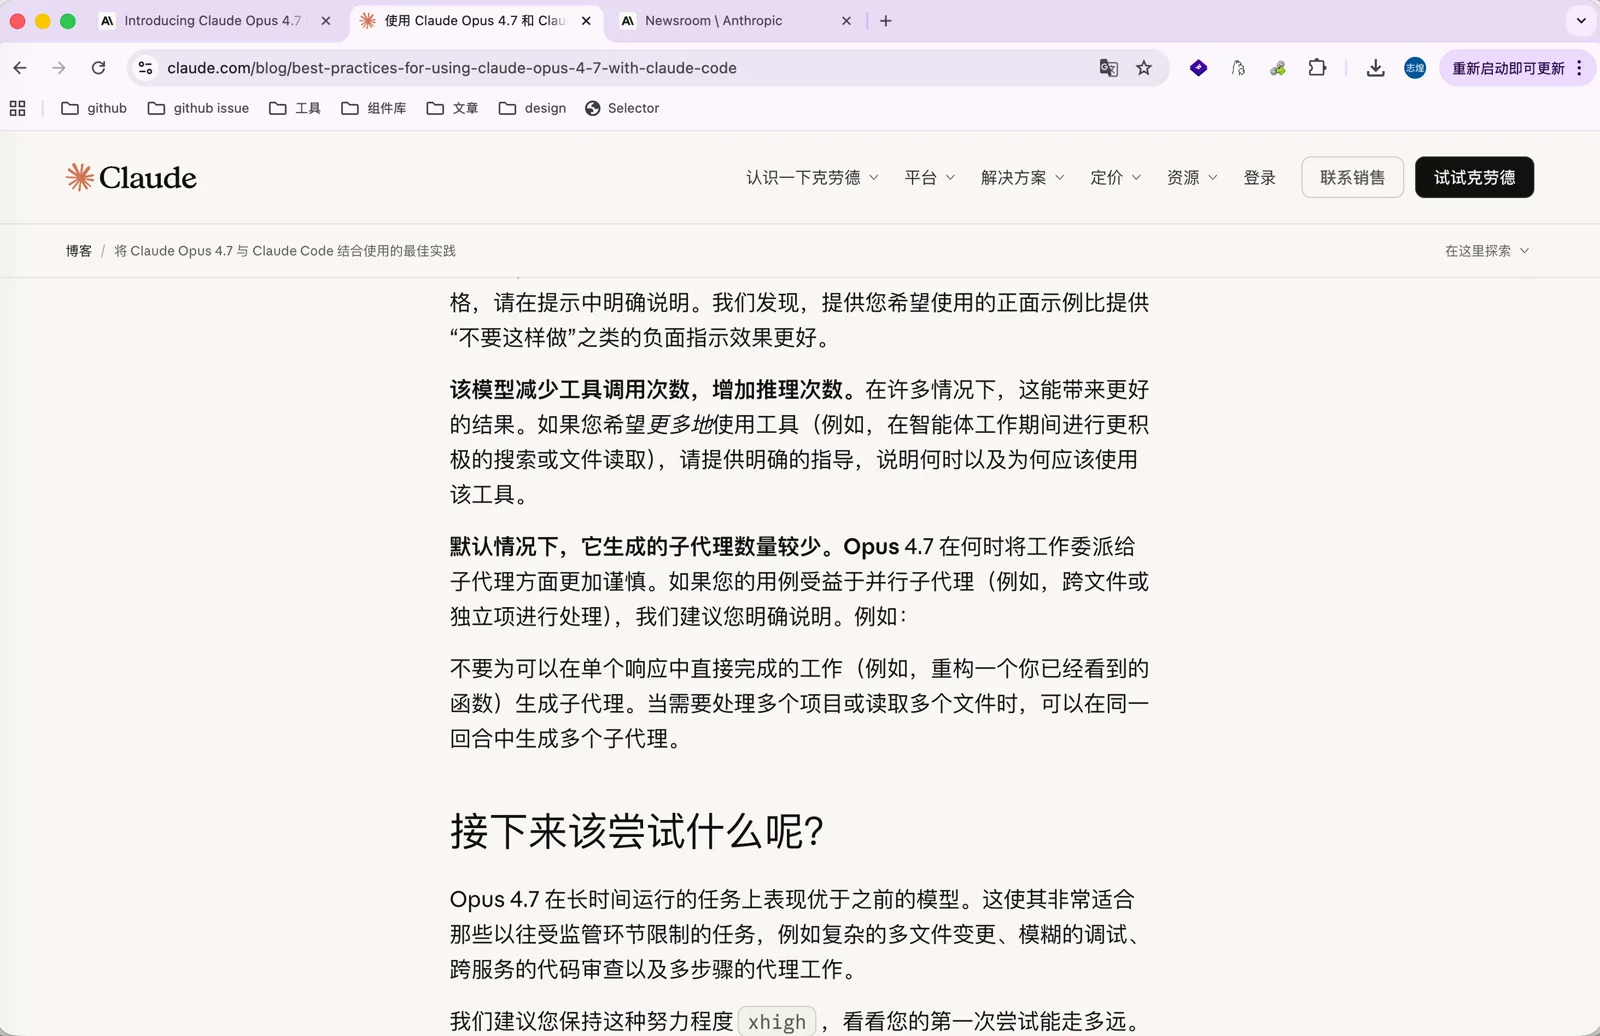Open the tab search dropdown arrow
The width and height of the screenshot is (1600, 1036).
click(x=1581, y=21)
